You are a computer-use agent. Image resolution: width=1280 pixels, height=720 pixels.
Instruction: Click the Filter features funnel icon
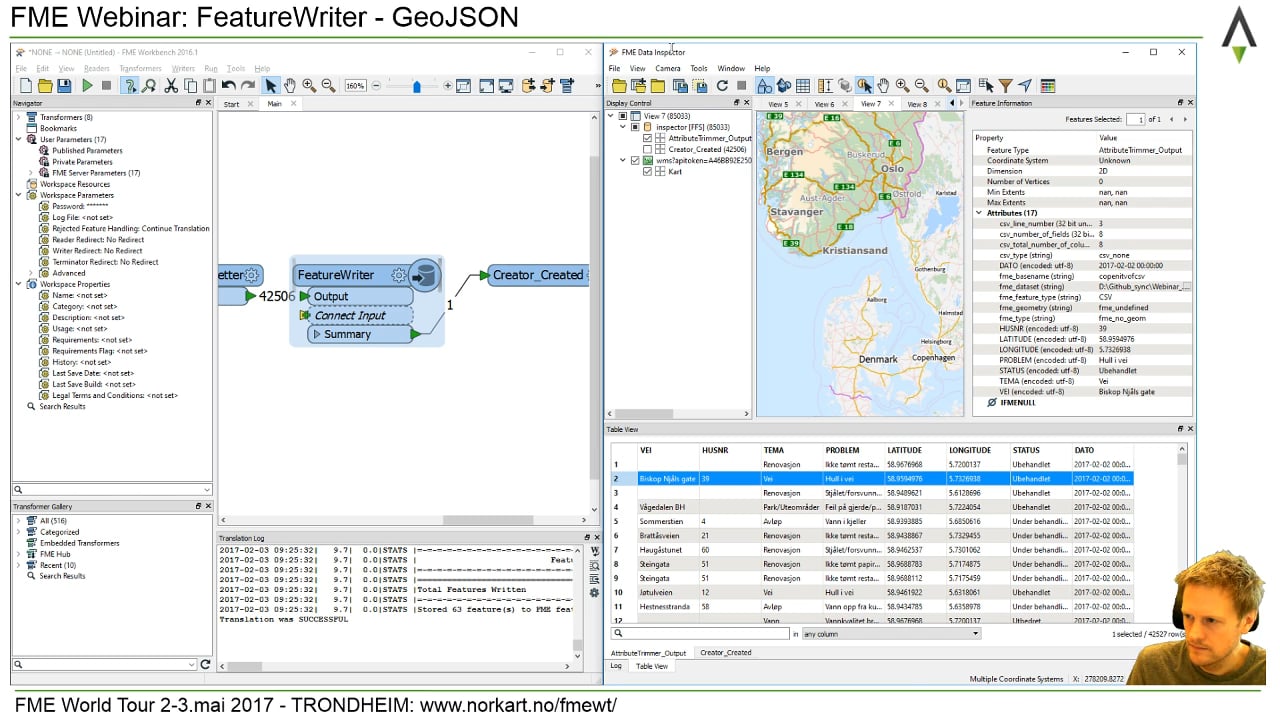click(1005, 86)
